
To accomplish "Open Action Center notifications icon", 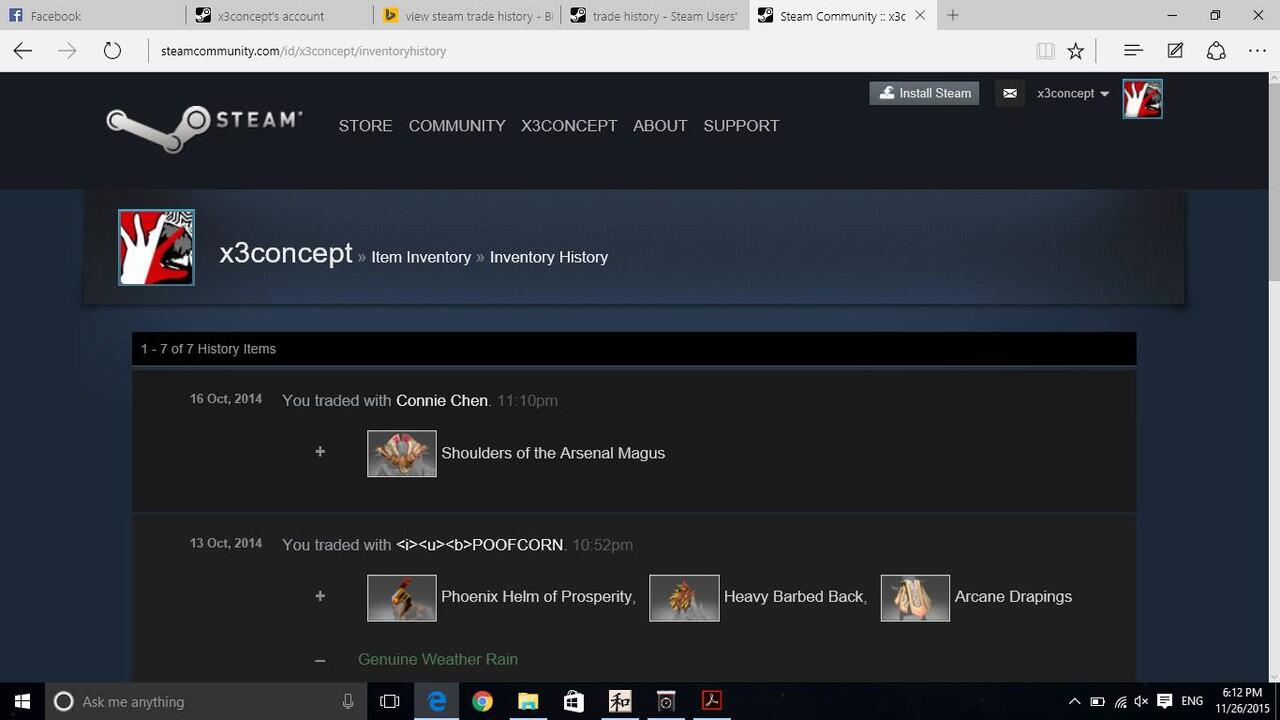I will pos(1165,701).
